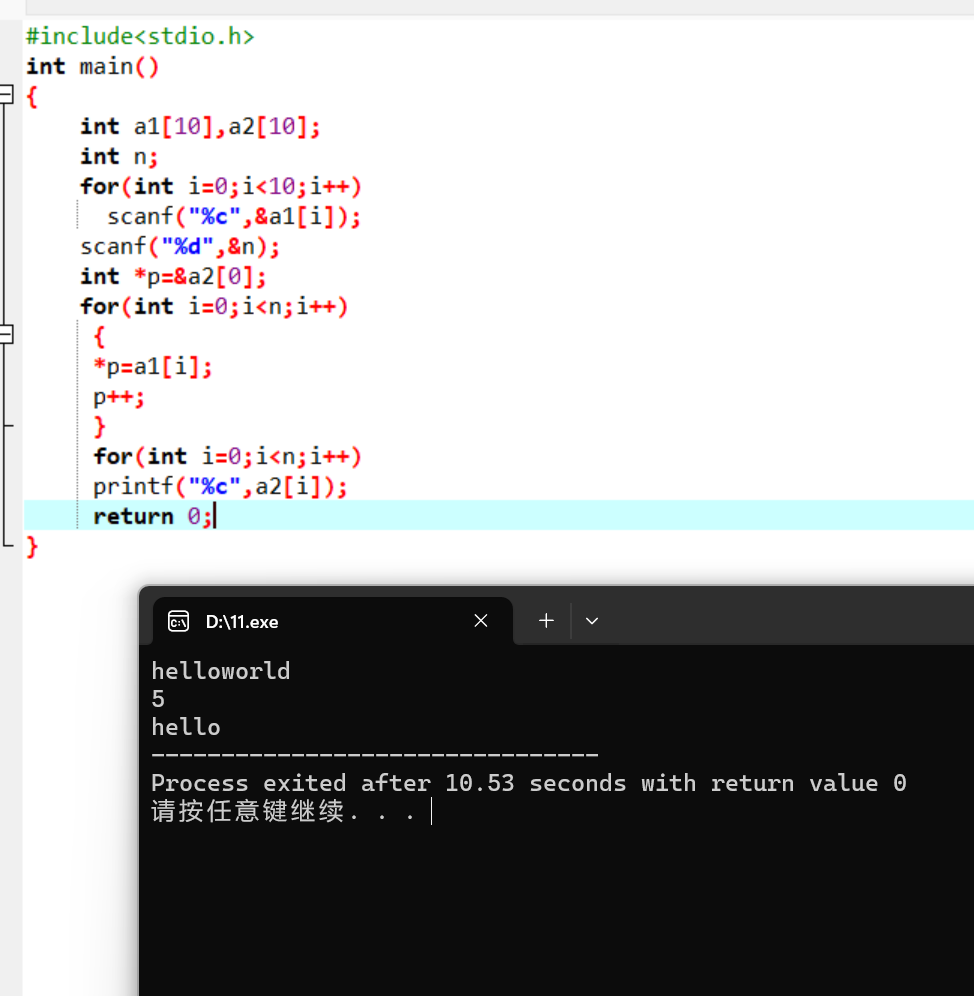Viewport: 974px width, 996px height.
Task: Click the '请按任意键继续' prompt in terminal
Action: click(283, 811)
